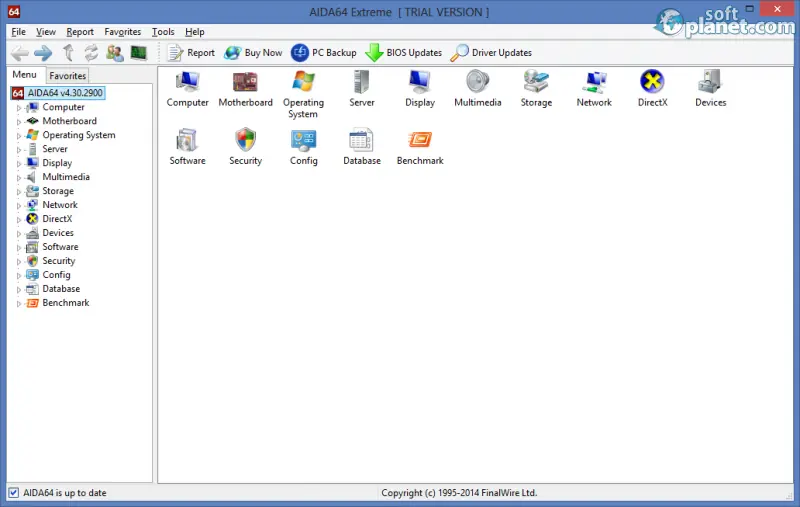The height and width of the screenshot is (507, 800).
Task: Open the View menu
Action: point(45,32)
